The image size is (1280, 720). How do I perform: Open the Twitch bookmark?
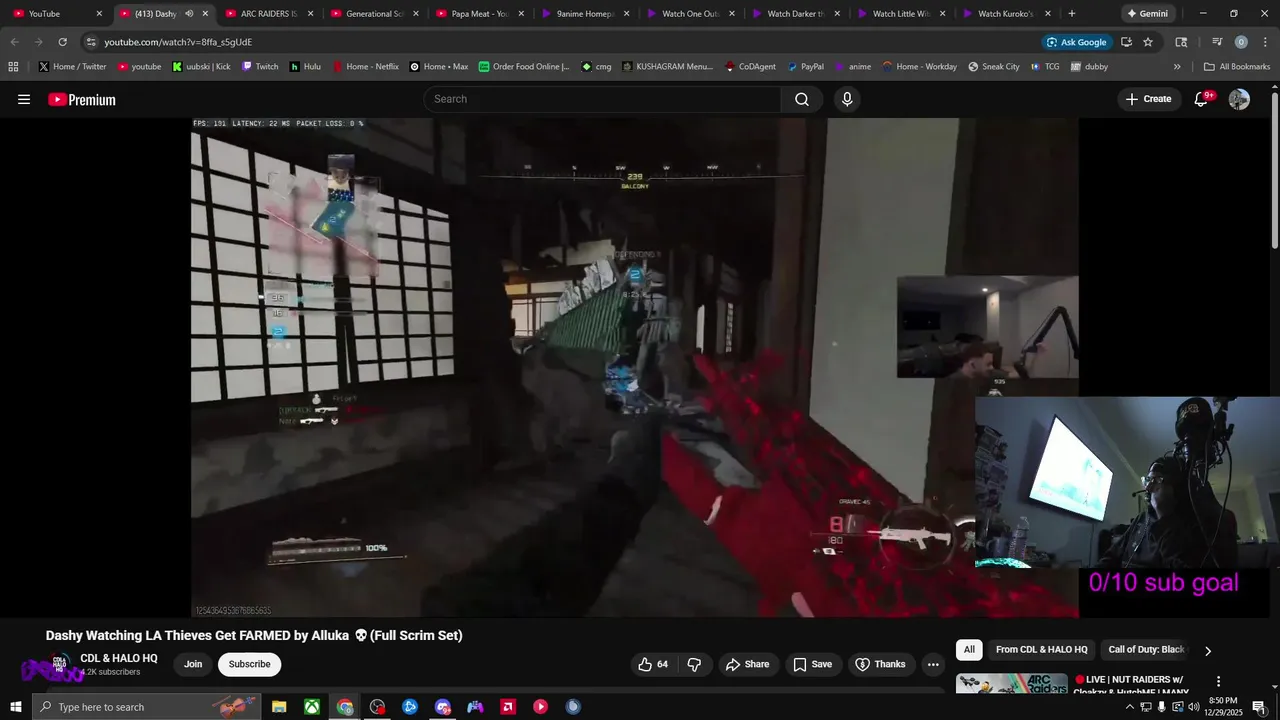click(x=260, y=67)
